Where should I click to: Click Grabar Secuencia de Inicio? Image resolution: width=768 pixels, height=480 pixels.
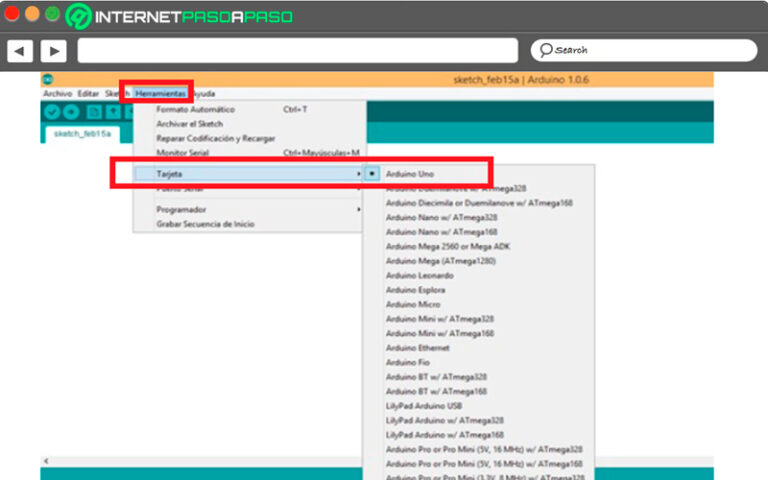click(205, 224)
